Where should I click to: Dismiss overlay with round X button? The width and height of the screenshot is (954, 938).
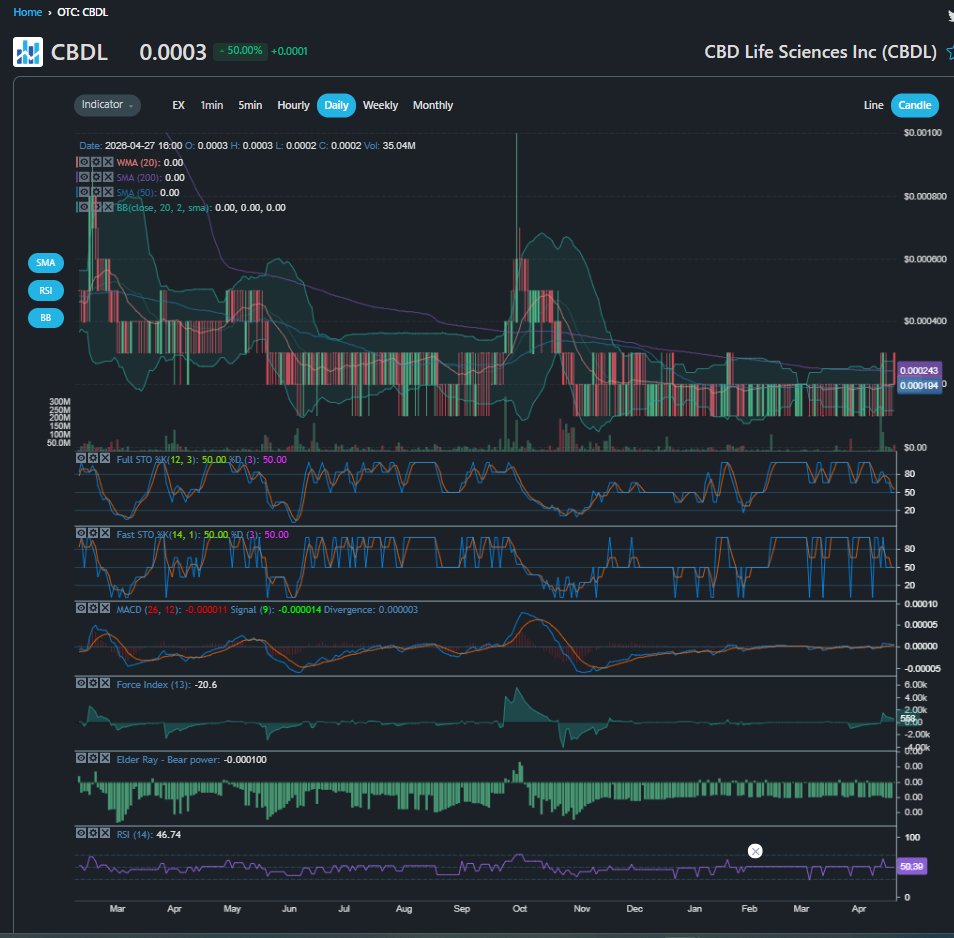[755, 851]
